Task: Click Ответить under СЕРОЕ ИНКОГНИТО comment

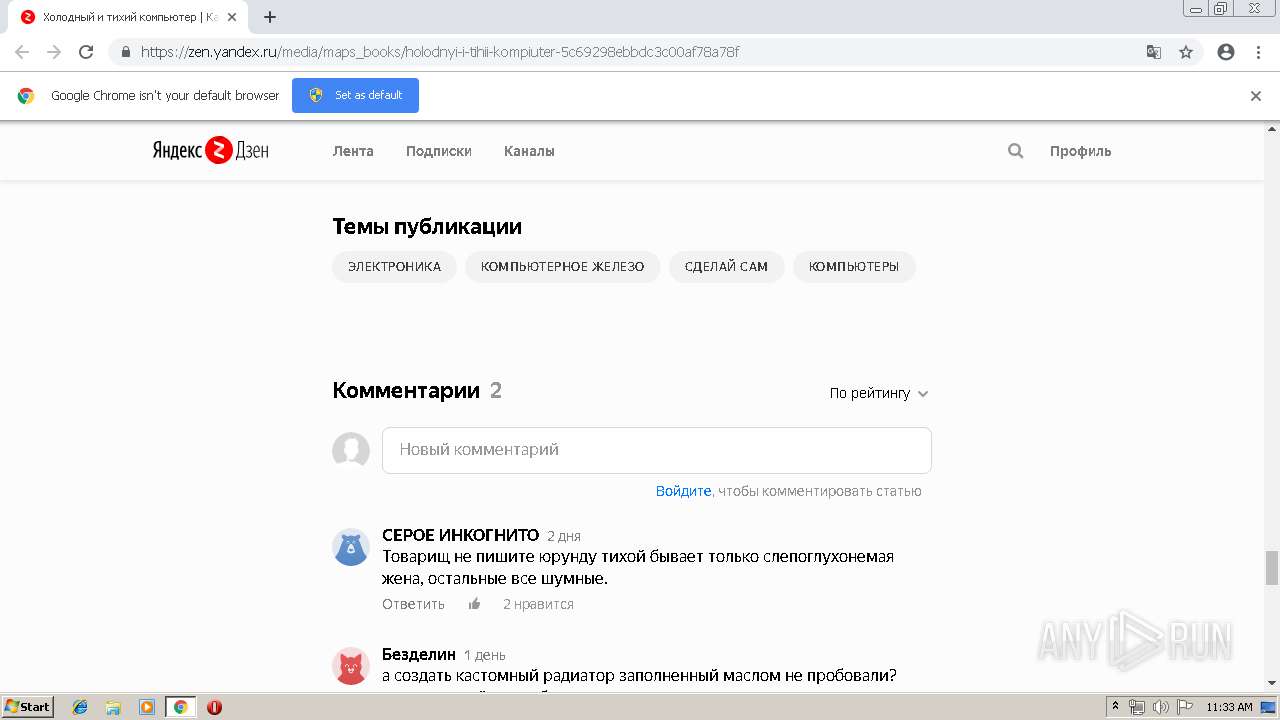Action: [x=413, y=604]
